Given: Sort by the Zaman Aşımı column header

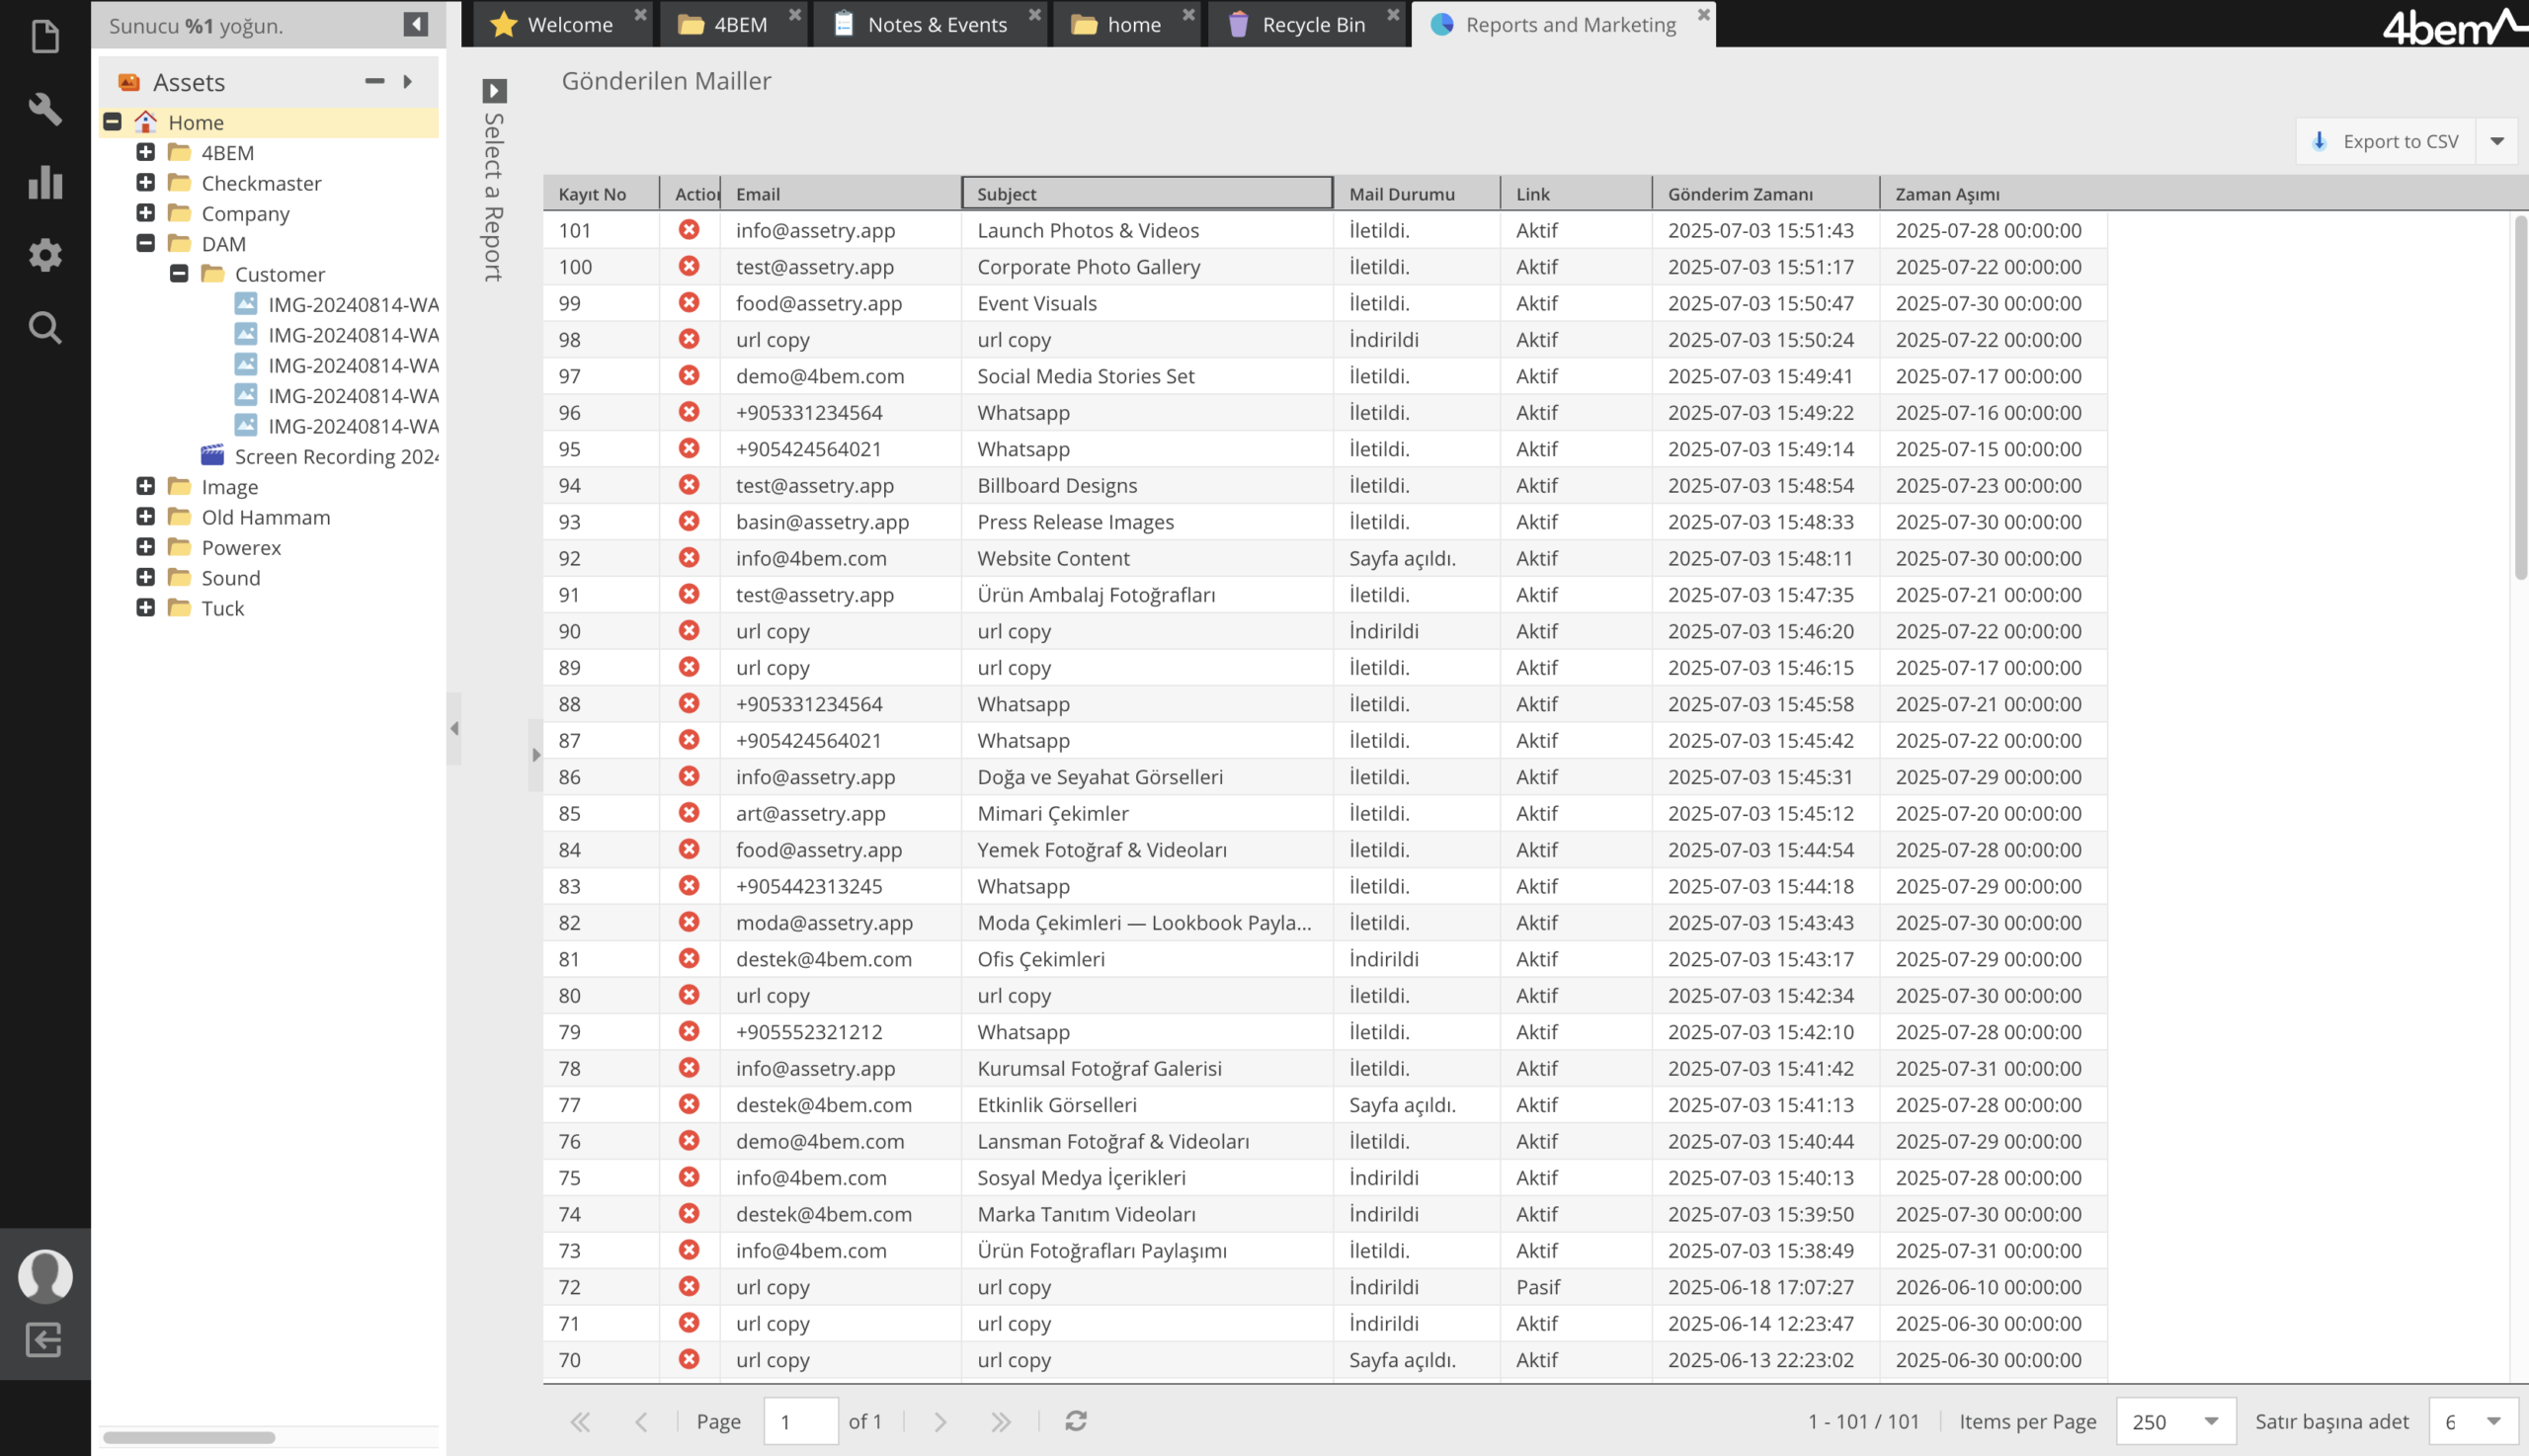Looking at the screenshot, I should (1993, 193).
